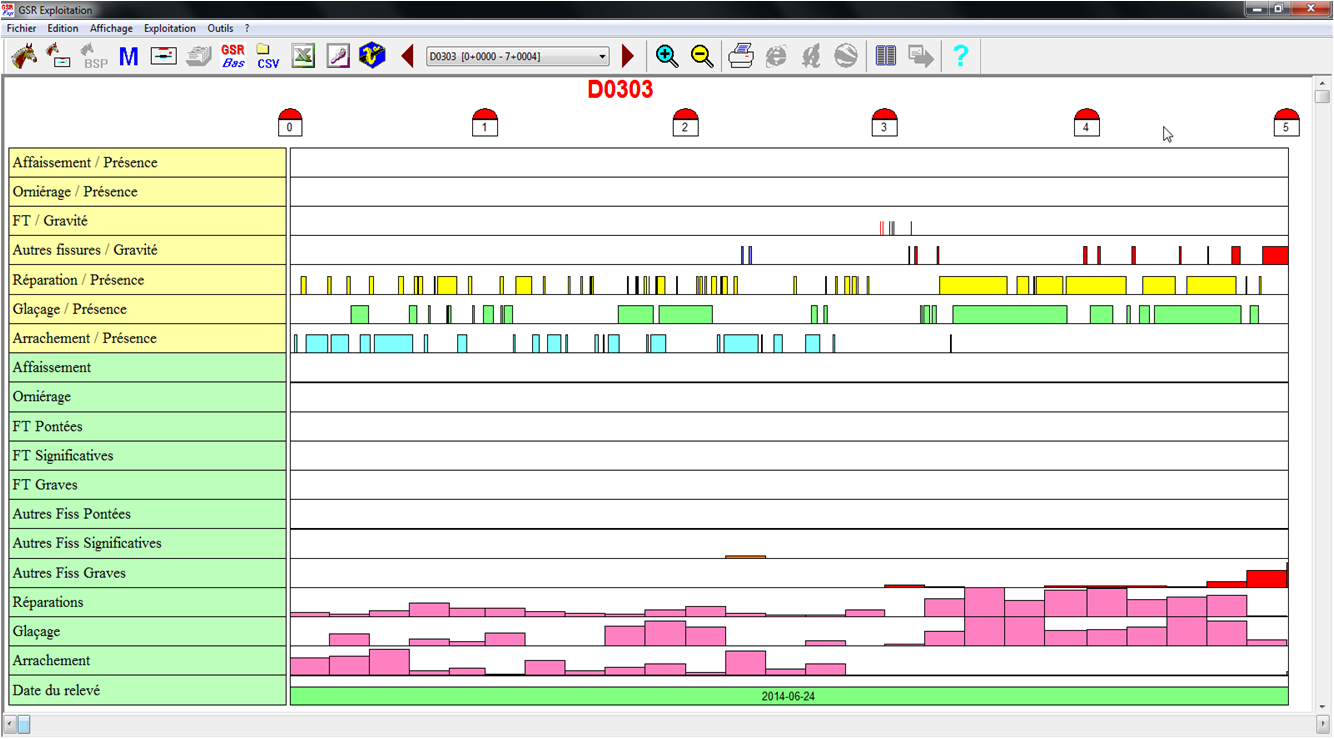Zoom in with the plus magnifier
This screenshot has height=739, width=1334.
[x=667, y=56]
